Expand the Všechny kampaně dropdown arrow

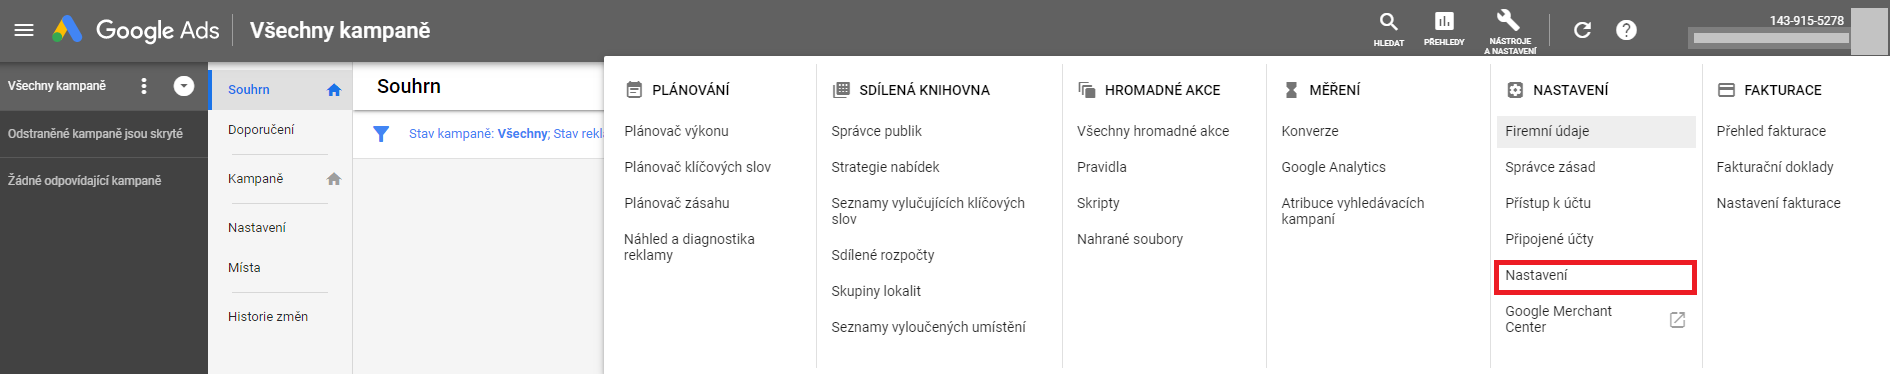tap(184, 86)
